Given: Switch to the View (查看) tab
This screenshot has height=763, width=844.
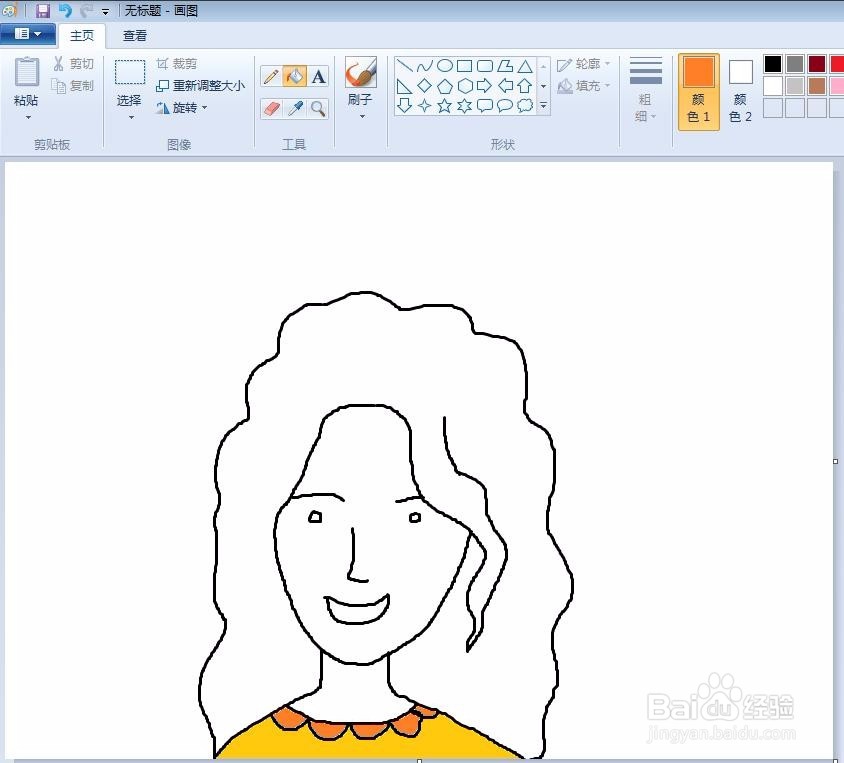Looking at the screenshot, I should pos(134,34).
